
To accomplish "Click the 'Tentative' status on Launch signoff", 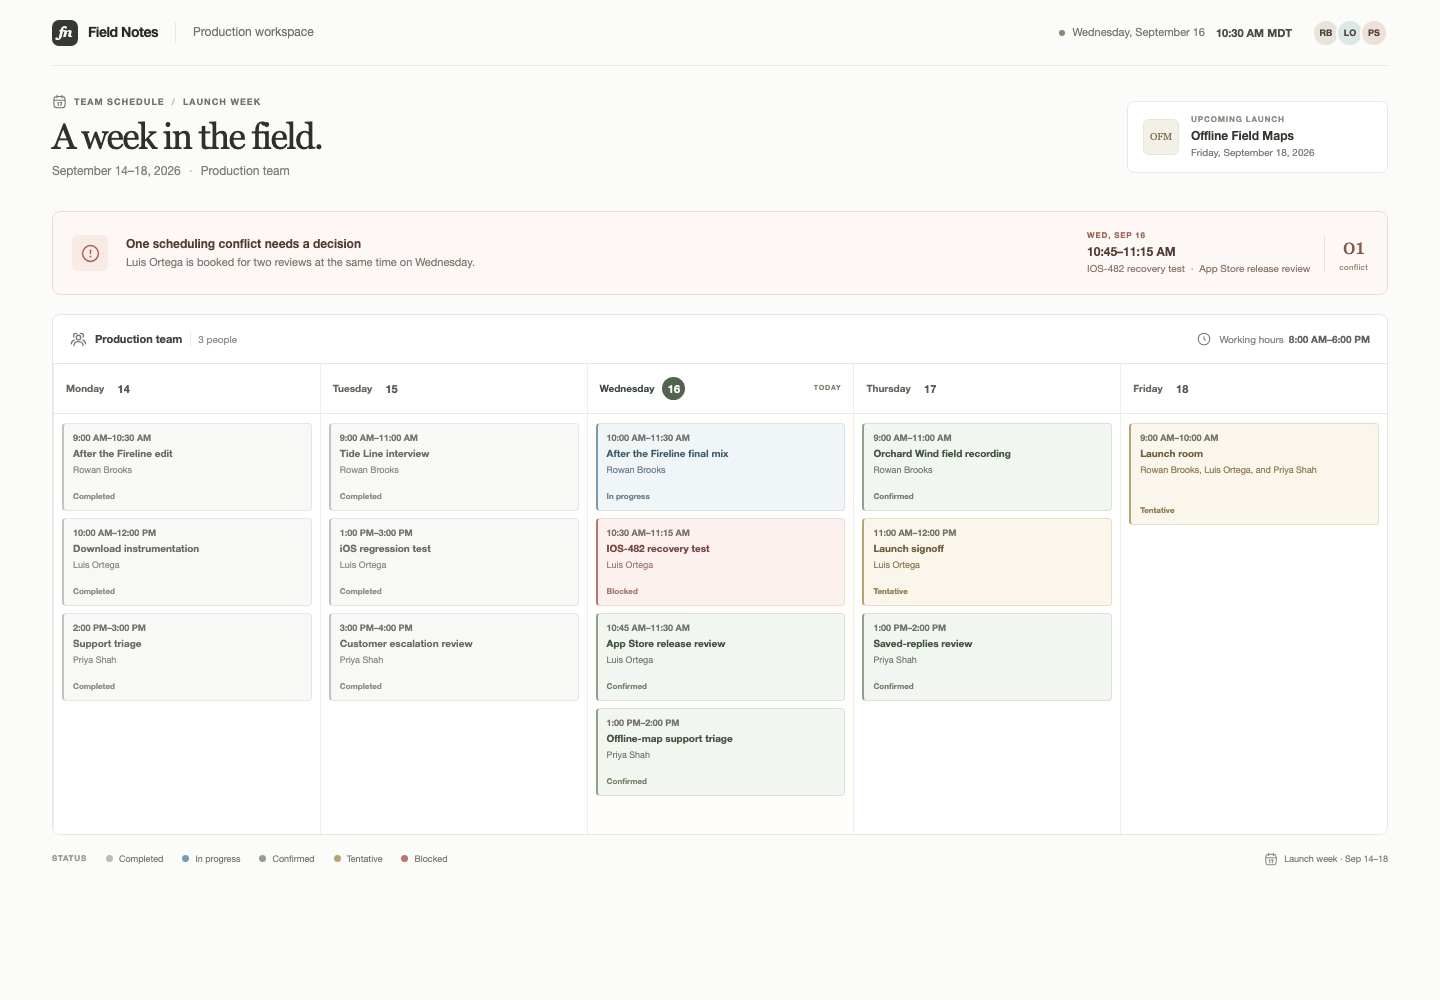I will (x=890, y=591).
